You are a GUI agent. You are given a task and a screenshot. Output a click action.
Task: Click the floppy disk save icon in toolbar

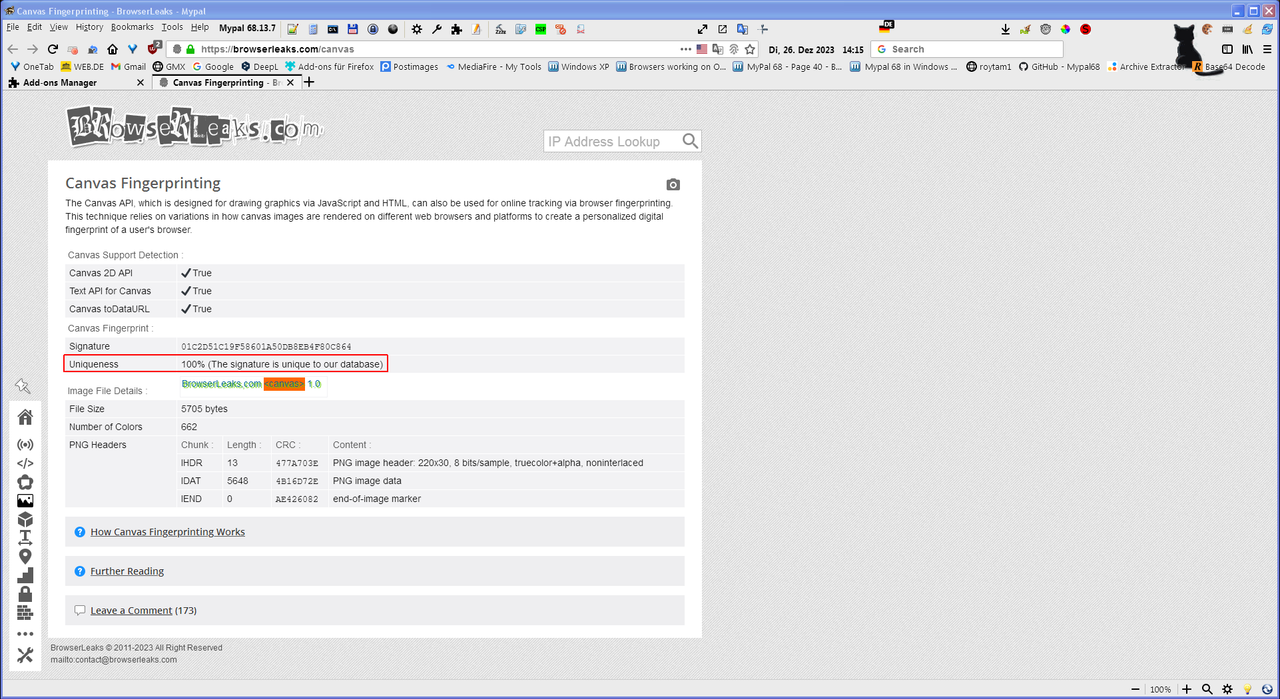352,29
